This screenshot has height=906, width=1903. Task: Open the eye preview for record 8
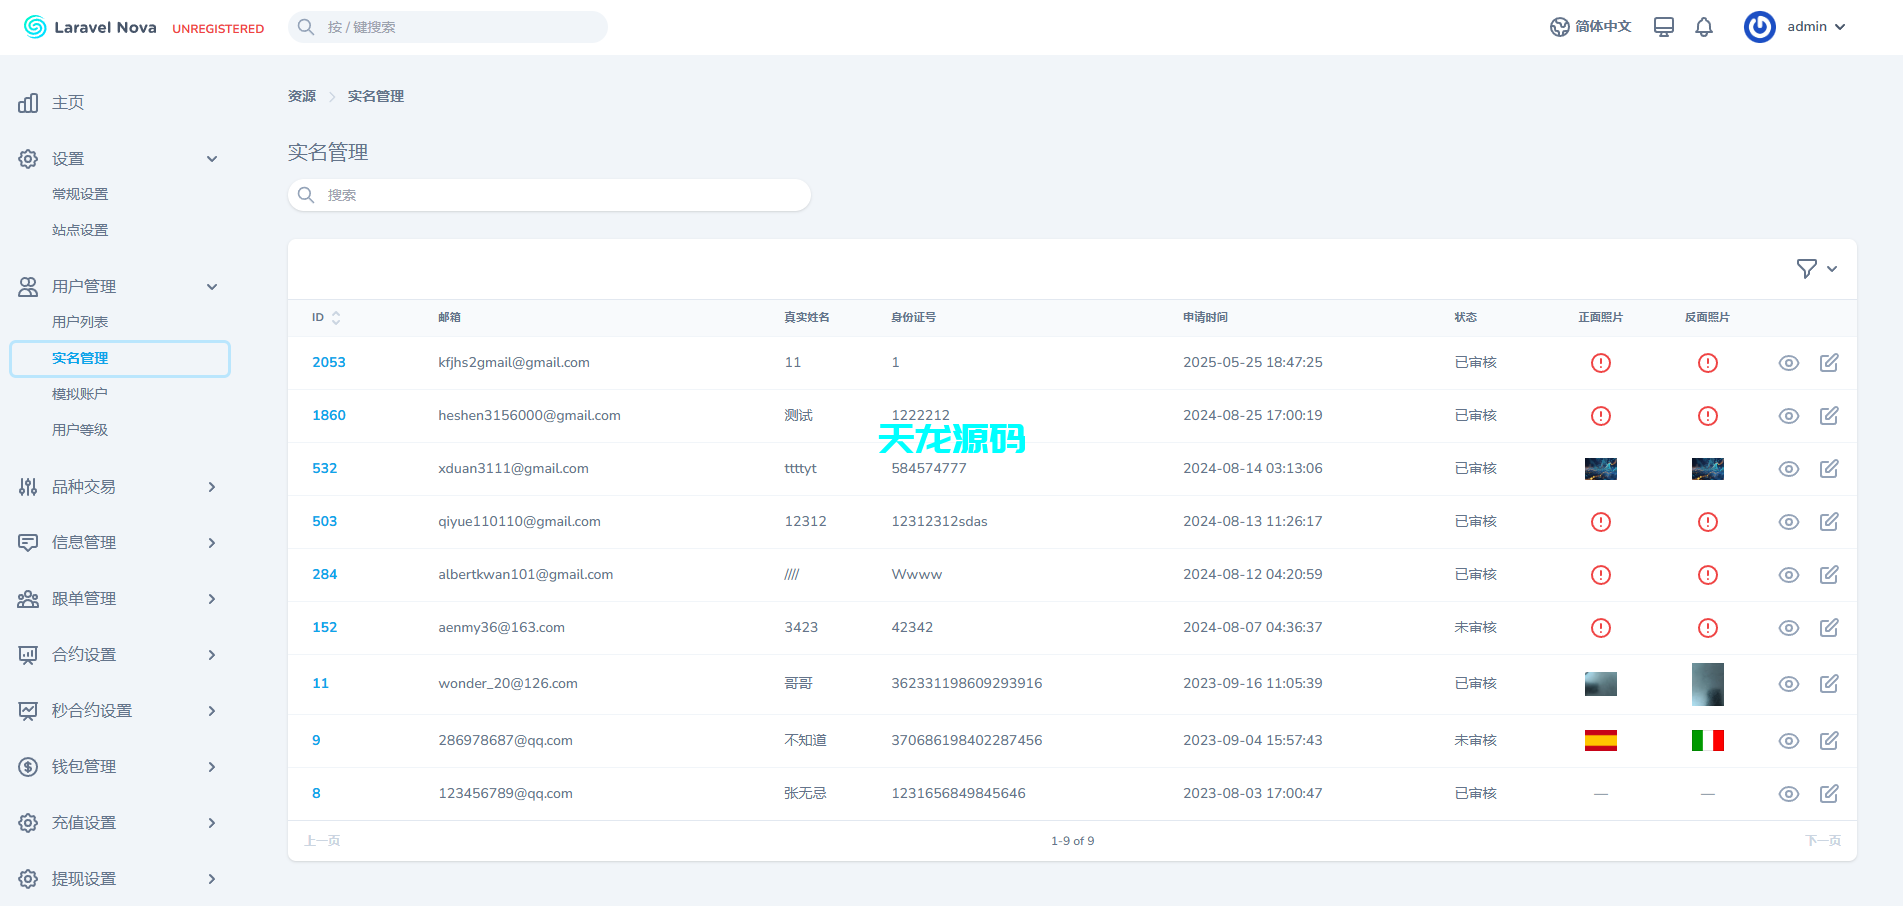(x=1789, y=793)
